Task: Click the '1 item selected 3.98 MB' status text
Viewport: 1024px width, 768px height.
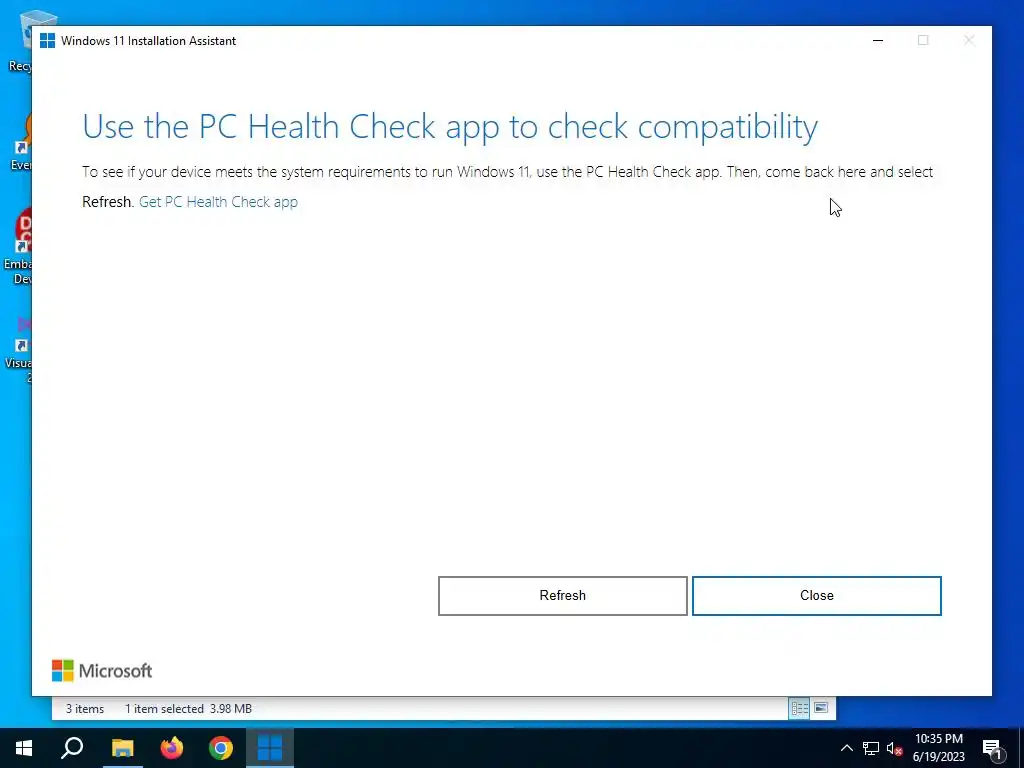Action: pos(188,709)
